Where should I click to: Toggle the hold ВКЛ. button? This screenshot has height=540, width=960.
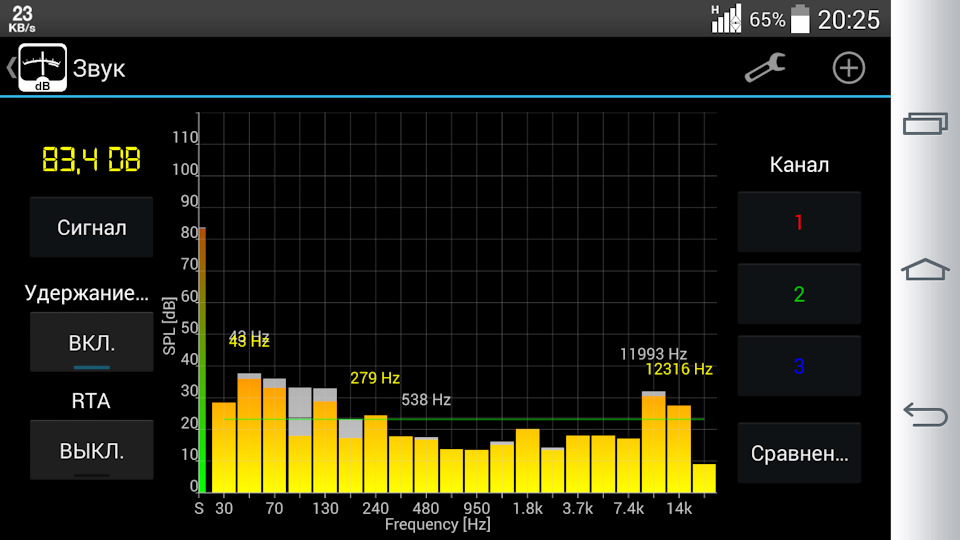point(92,343)
